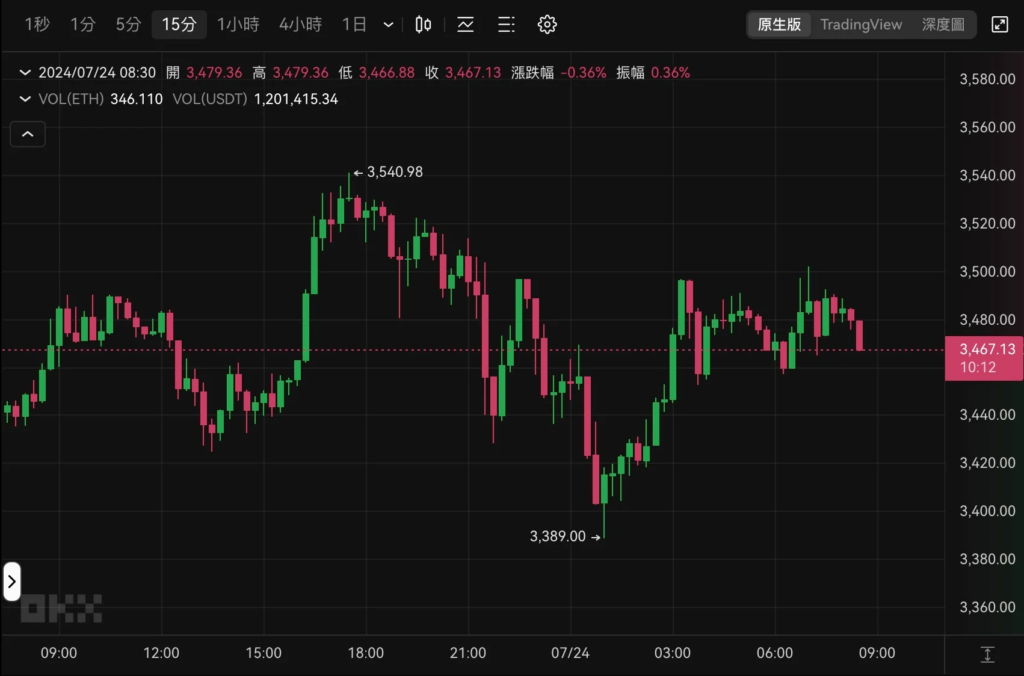
Task: Open the candlestick chart type icon
Action: pyautogui.click(x=423, y=25)
